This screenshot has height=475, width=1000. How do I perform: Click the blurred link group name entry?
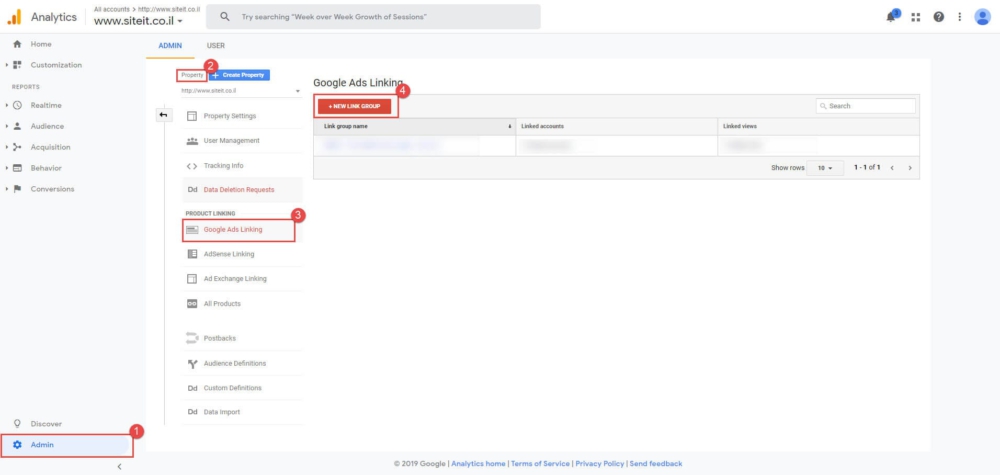tap(383, 145)
